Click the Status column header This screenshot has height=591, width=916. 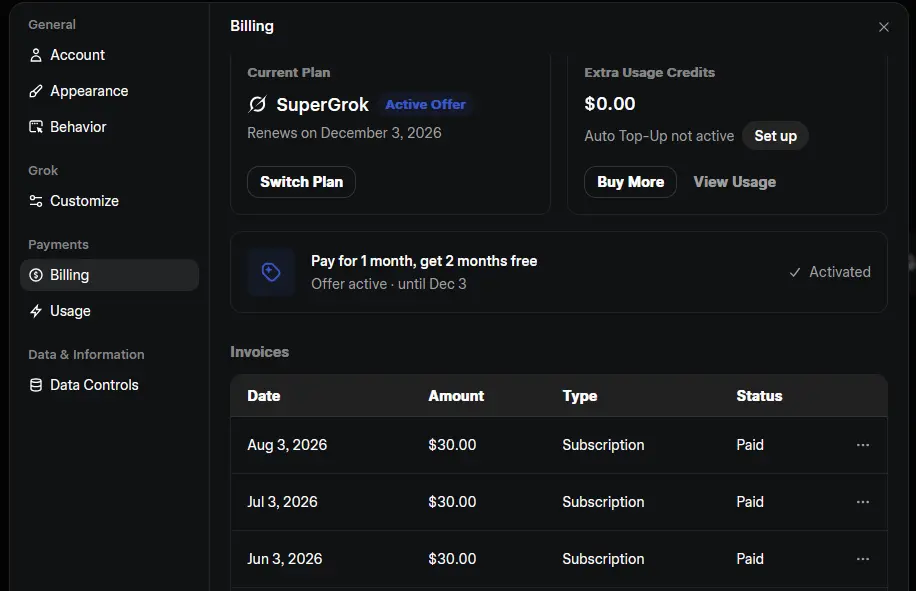759,396
